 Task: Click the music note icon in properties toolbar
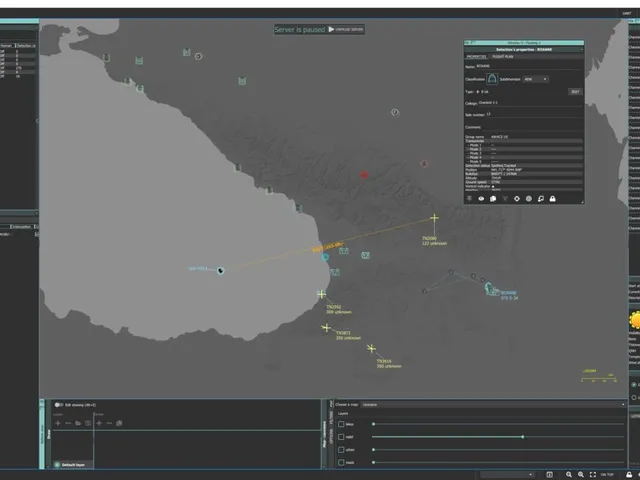point(540,199)
